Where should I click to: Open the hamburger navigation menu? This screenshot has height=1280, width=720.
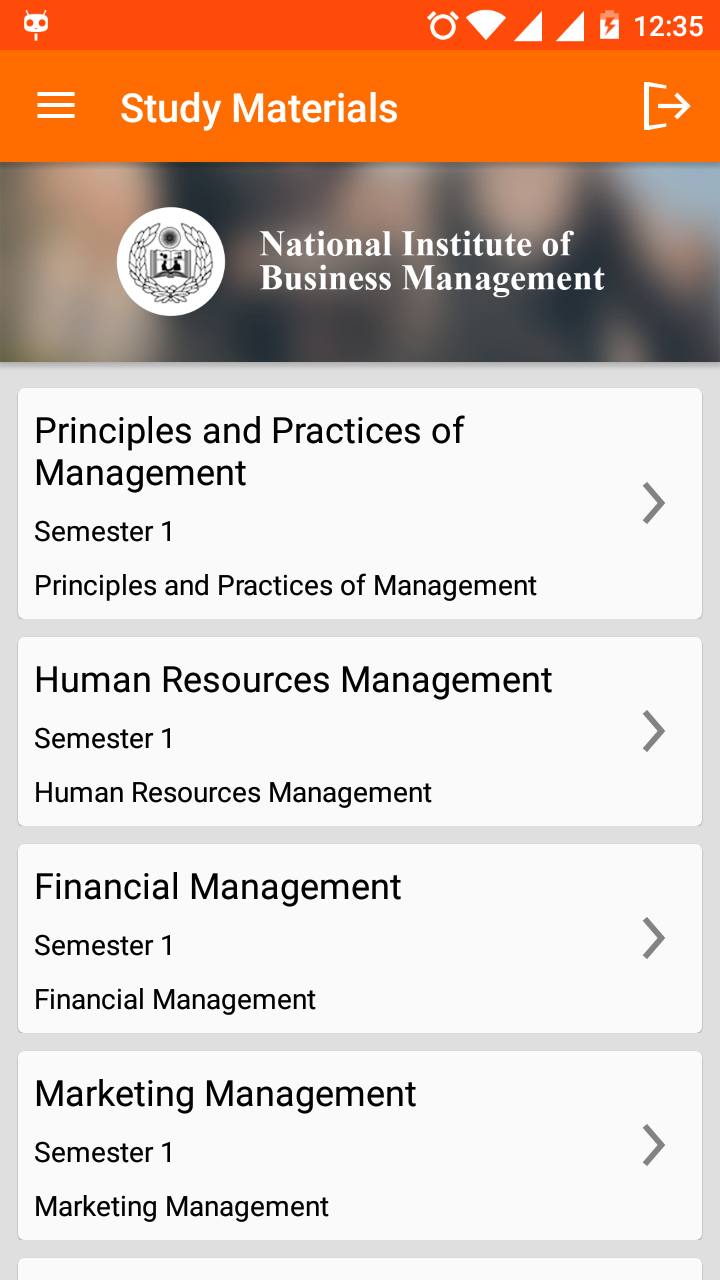coord(56,106)
